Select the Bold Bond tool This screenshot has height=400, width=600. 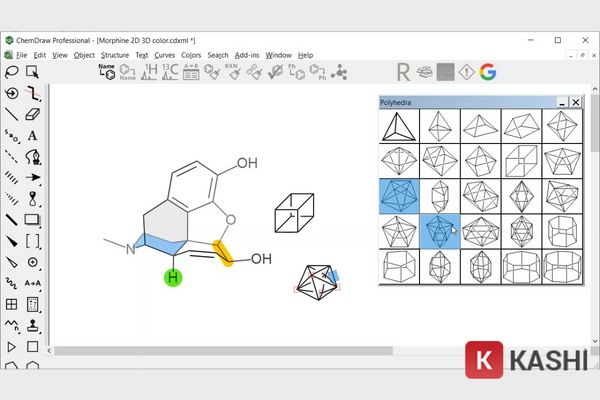click(11, 220)
